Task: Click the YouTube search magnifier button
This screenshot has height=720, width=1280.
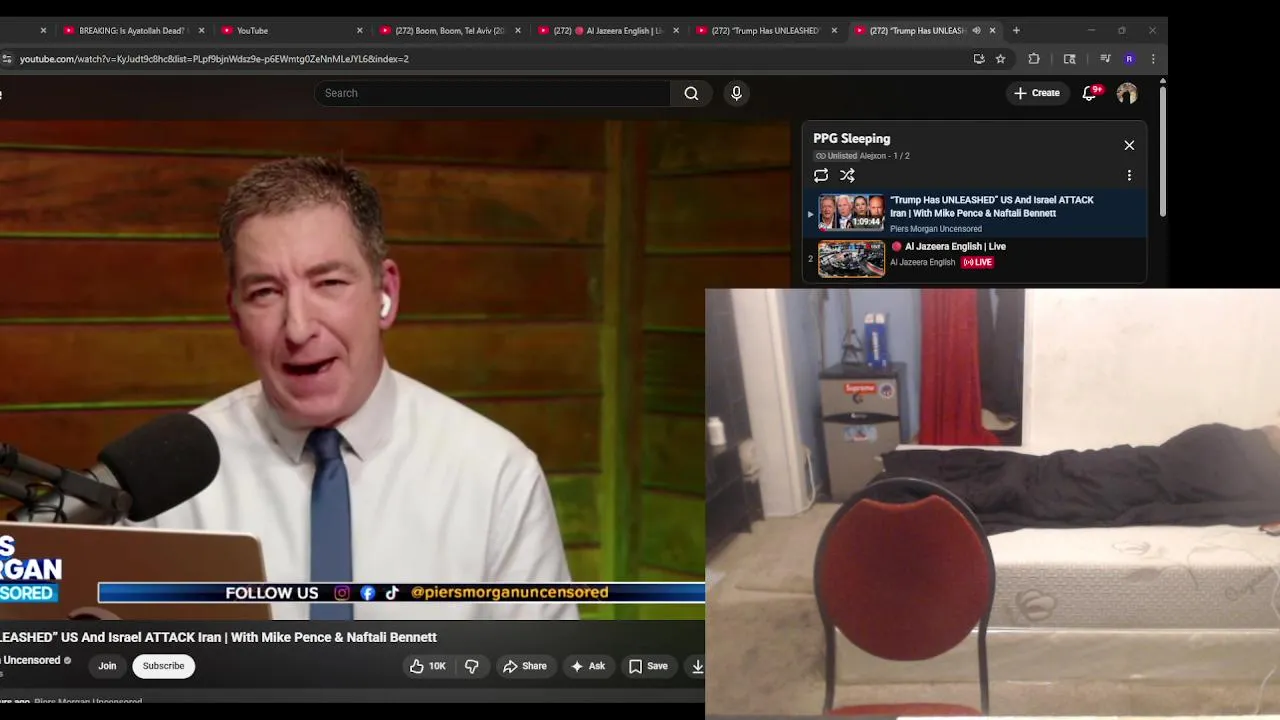Action: point(691,93)
